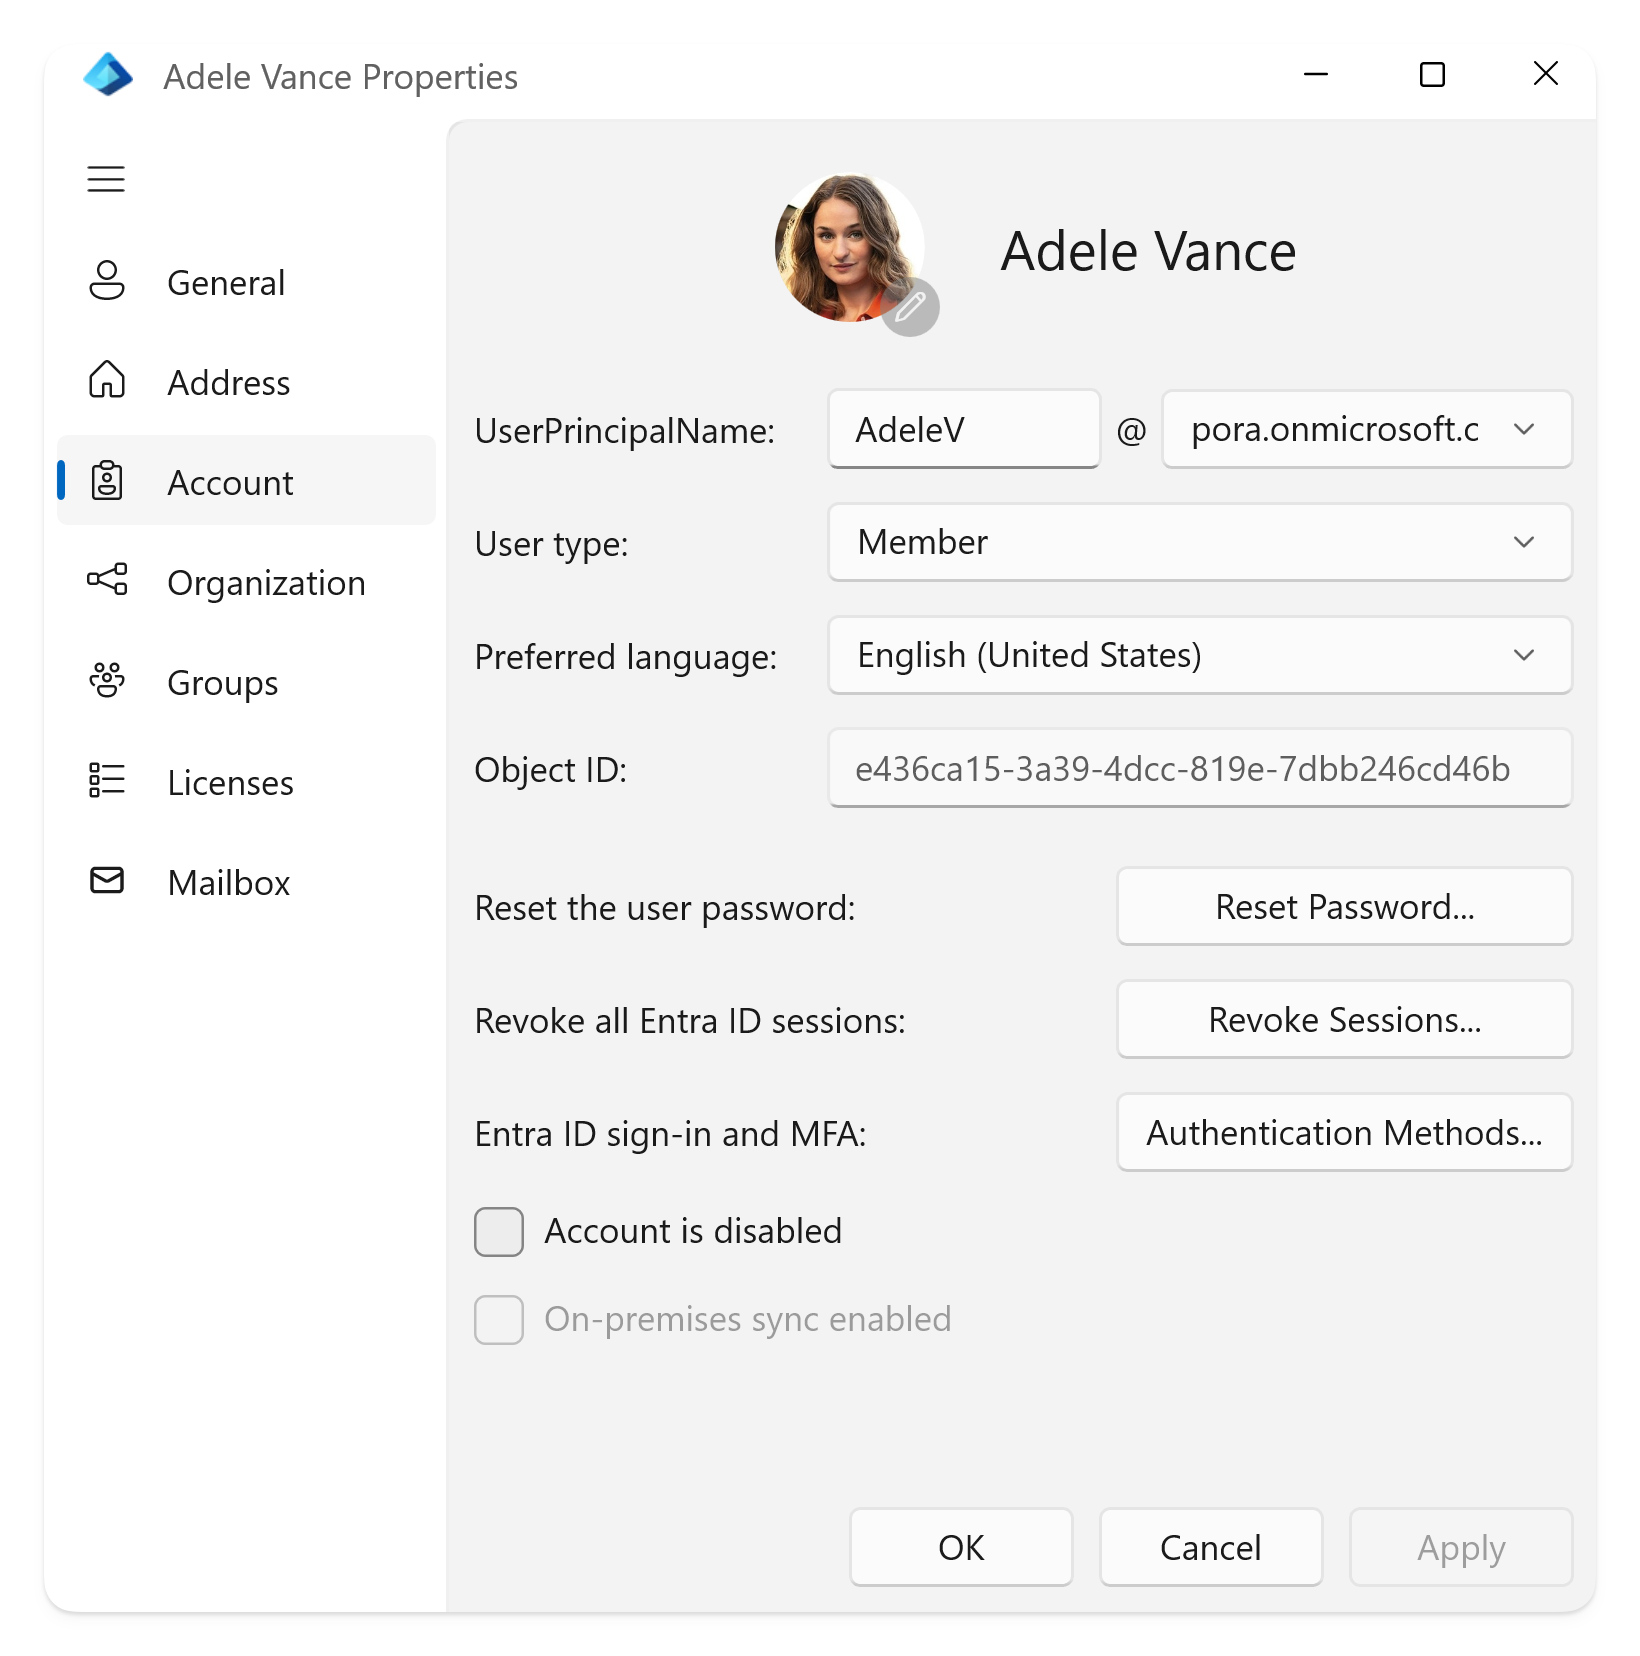The image size is (1640, 1656).
Task: Open Mailbox via the envelope icon
Action: 106,881
